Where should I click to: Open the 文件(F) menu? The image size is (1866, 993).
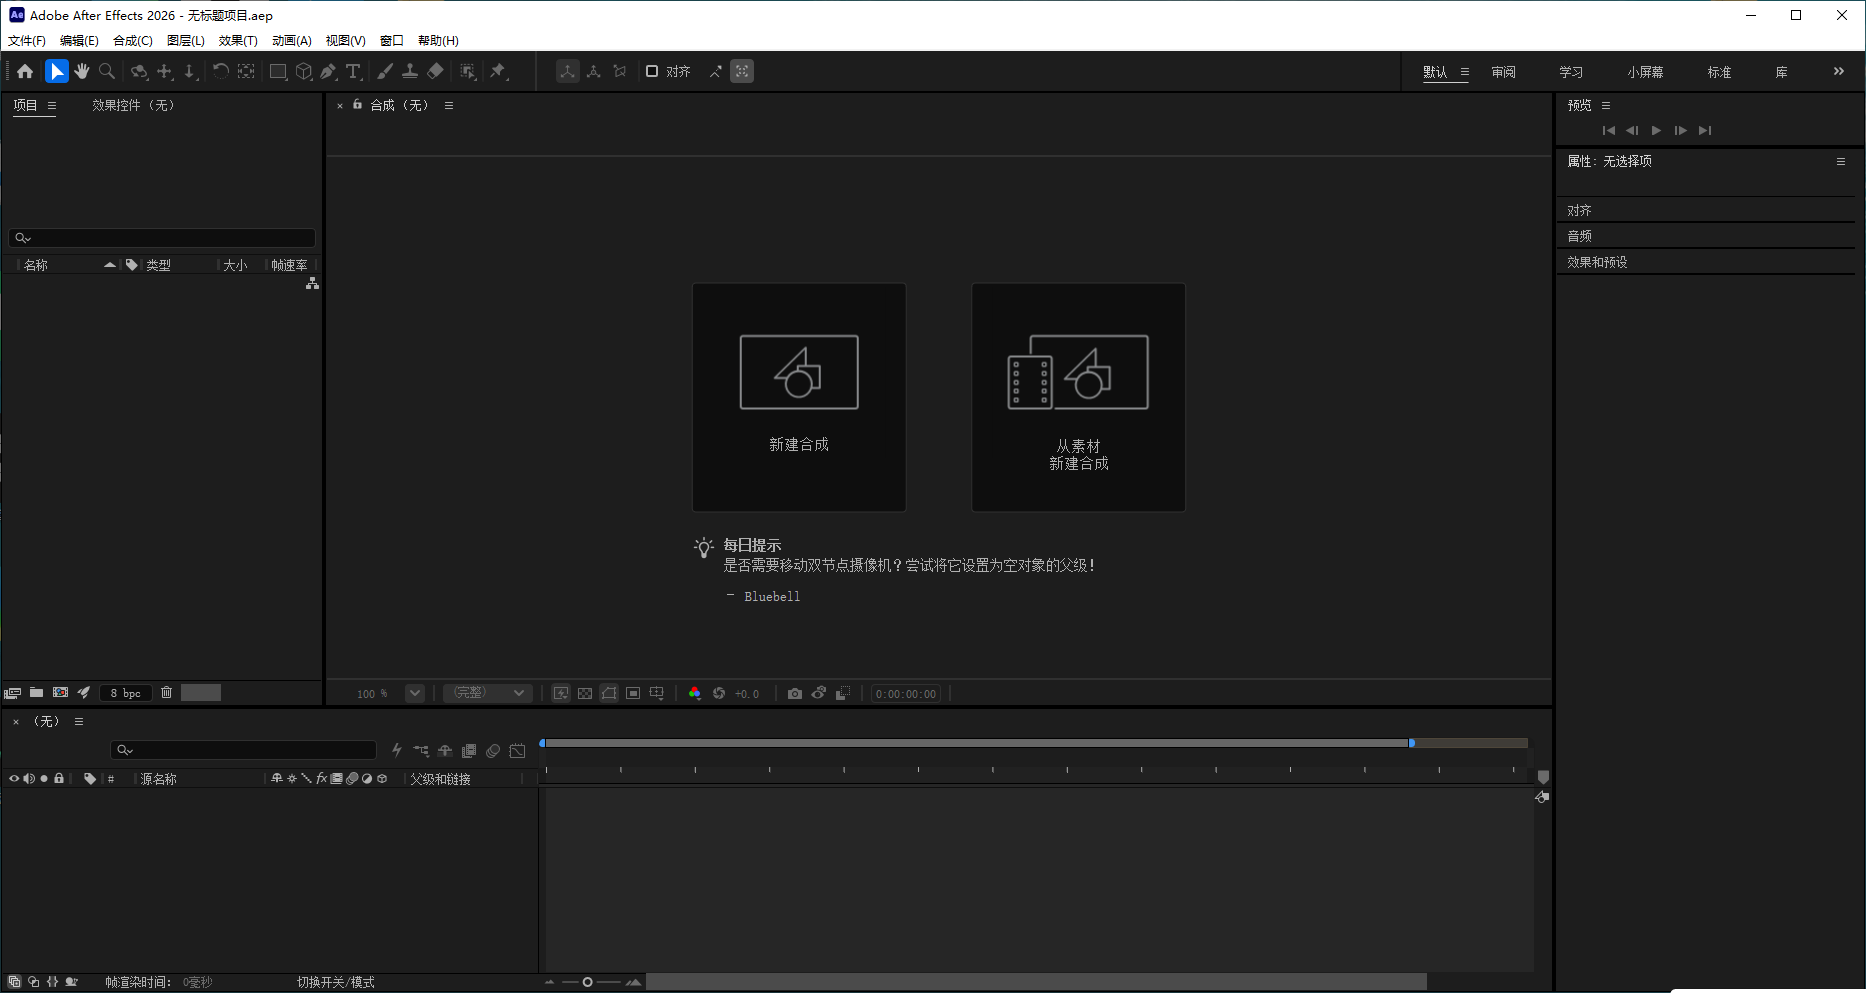click(x=27, y=40)
